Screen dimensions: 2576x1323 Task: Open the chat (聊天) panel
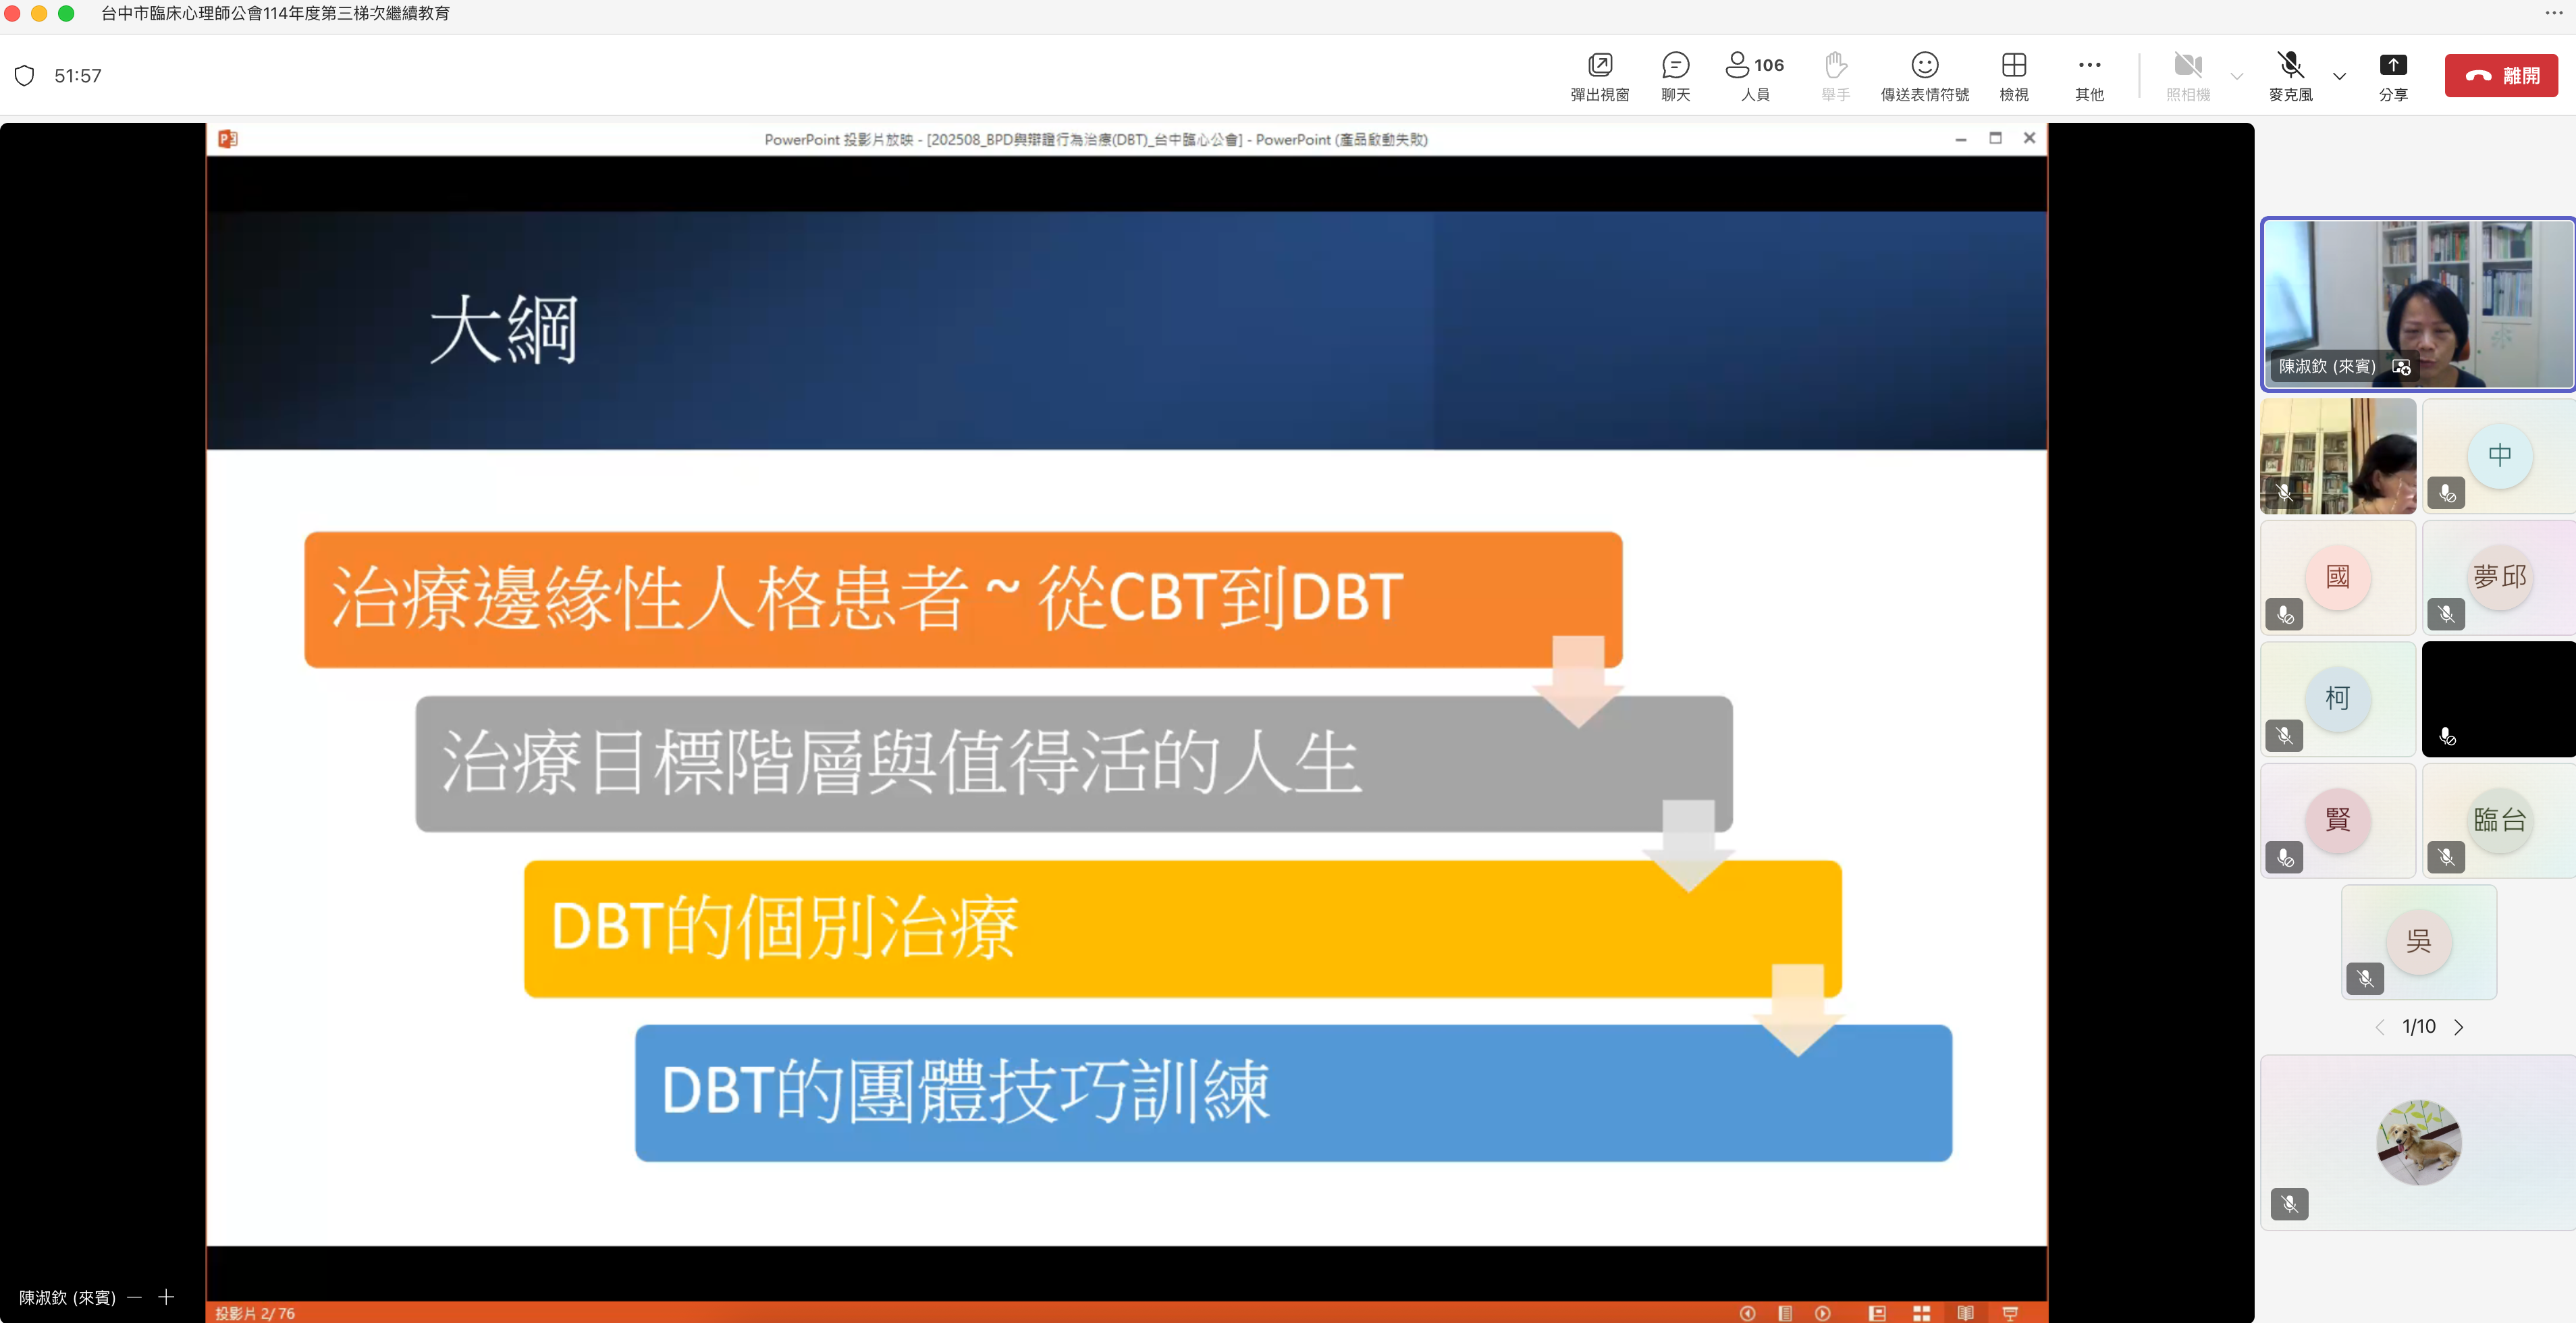click(x=1675, y=76)
